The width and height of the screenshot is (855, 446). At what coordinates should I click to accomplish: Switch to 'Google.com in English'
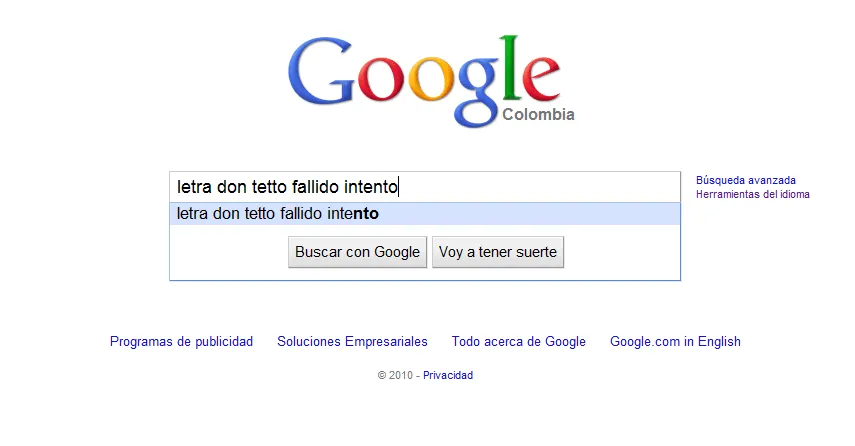(x=675, y=341)
